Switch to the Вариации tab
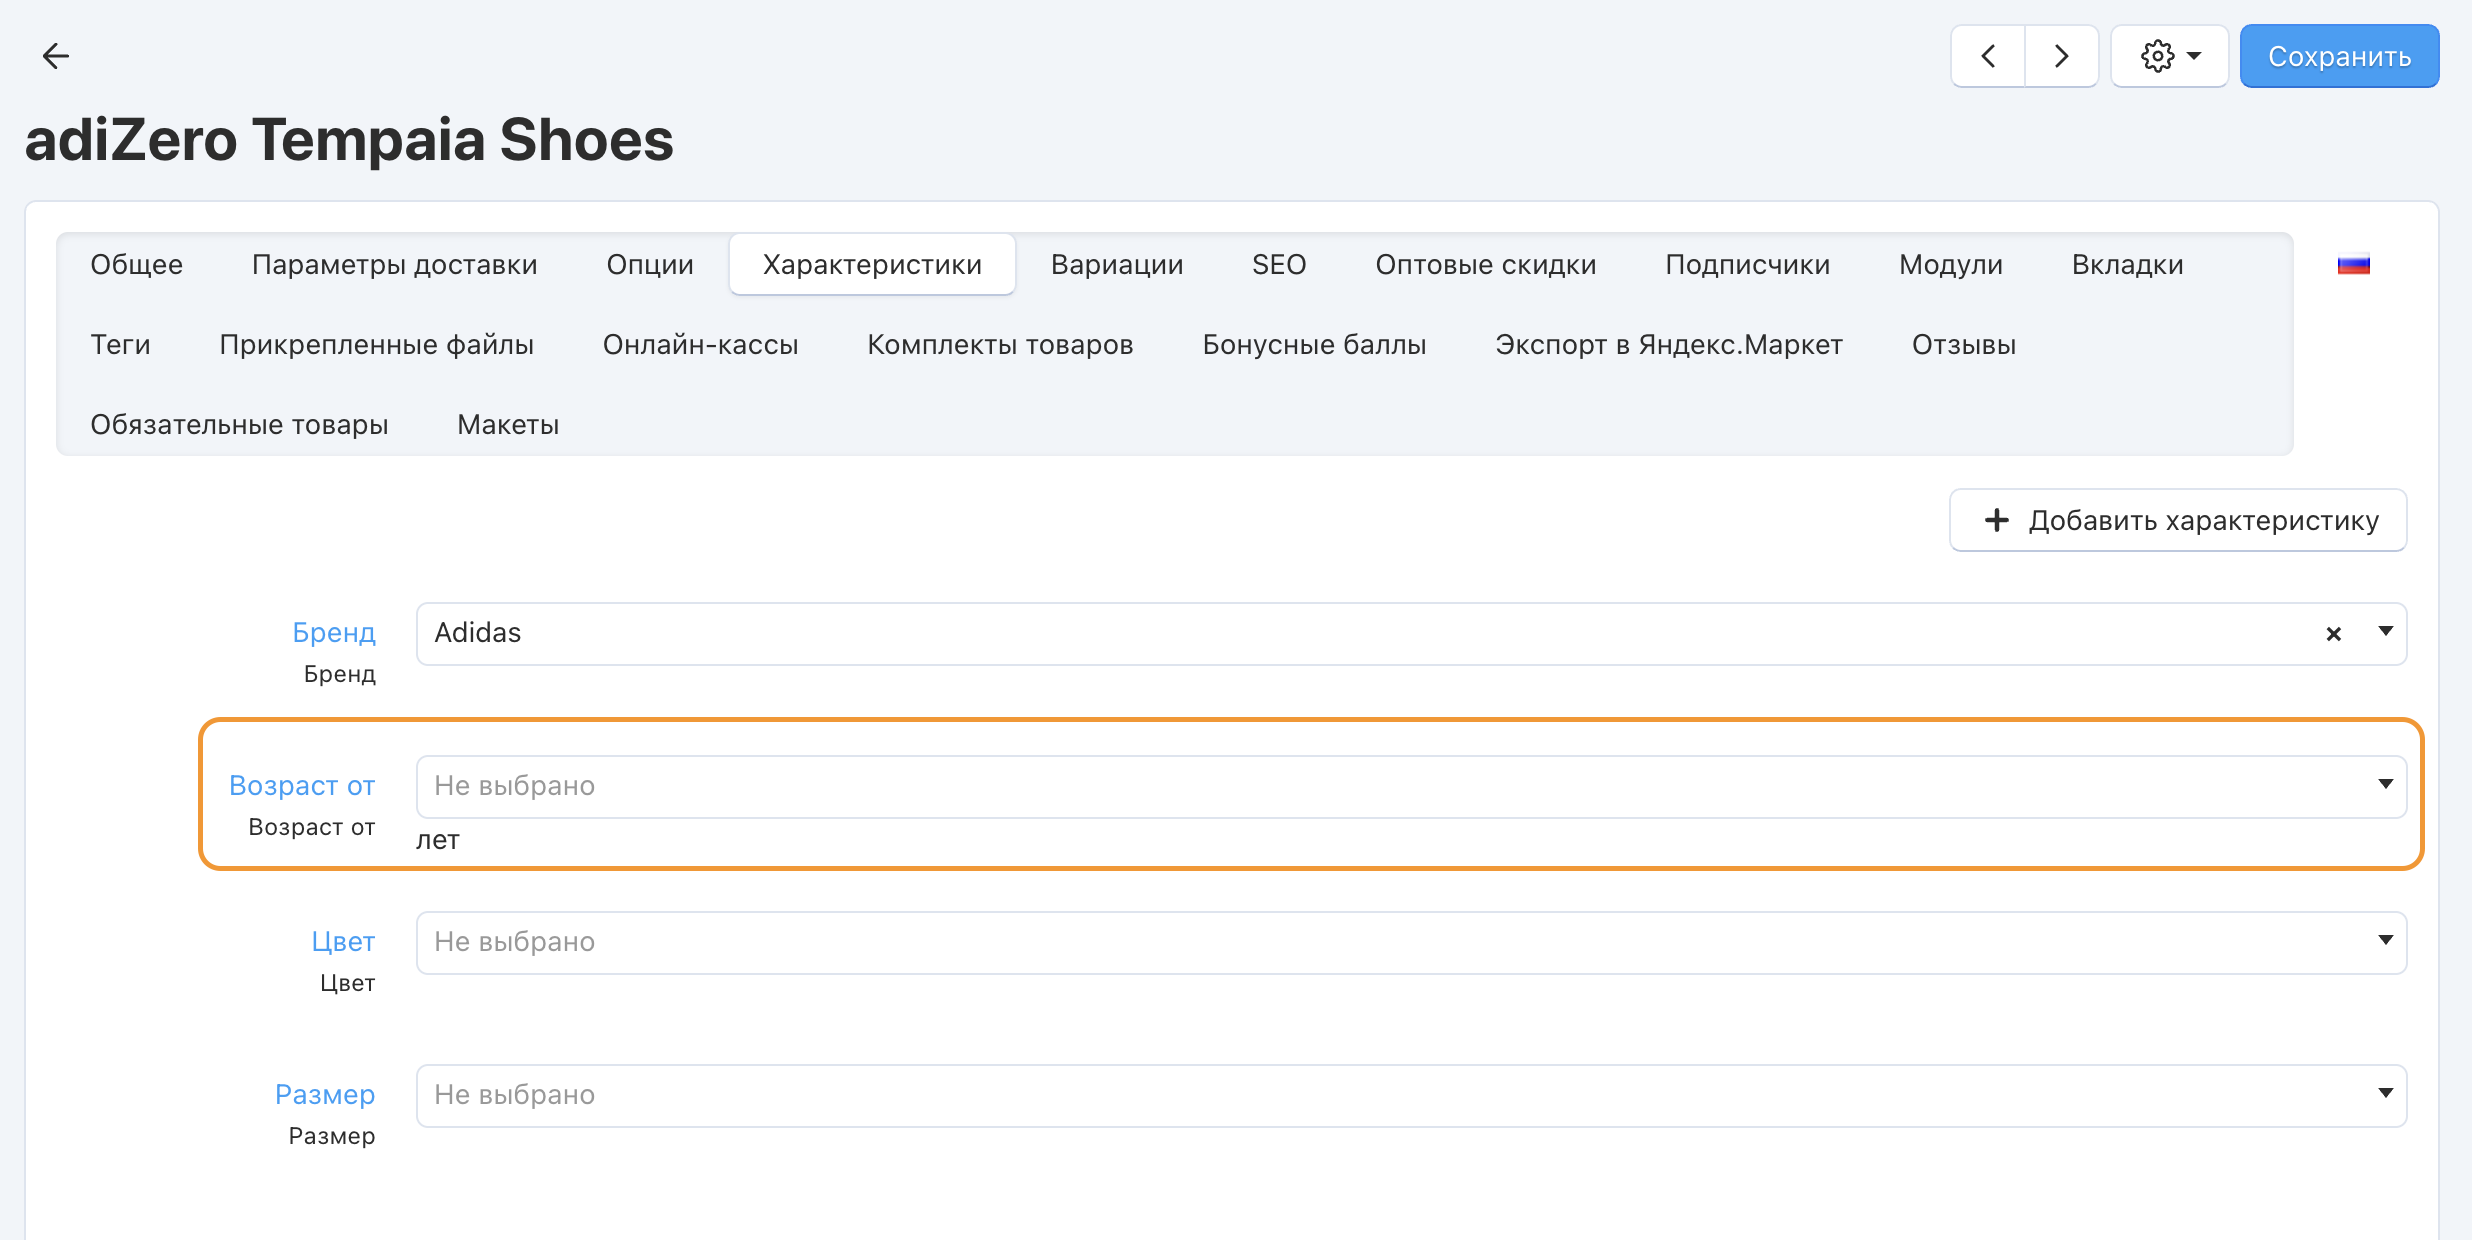The image size is (2472, 1240). tap(1116, 265)
